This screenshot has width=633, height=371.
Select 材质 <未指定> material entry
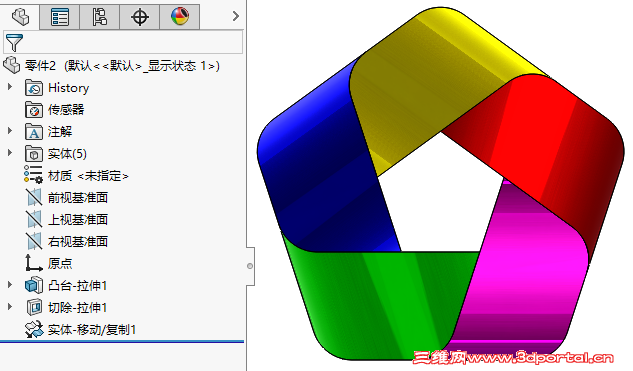[88, 176]
